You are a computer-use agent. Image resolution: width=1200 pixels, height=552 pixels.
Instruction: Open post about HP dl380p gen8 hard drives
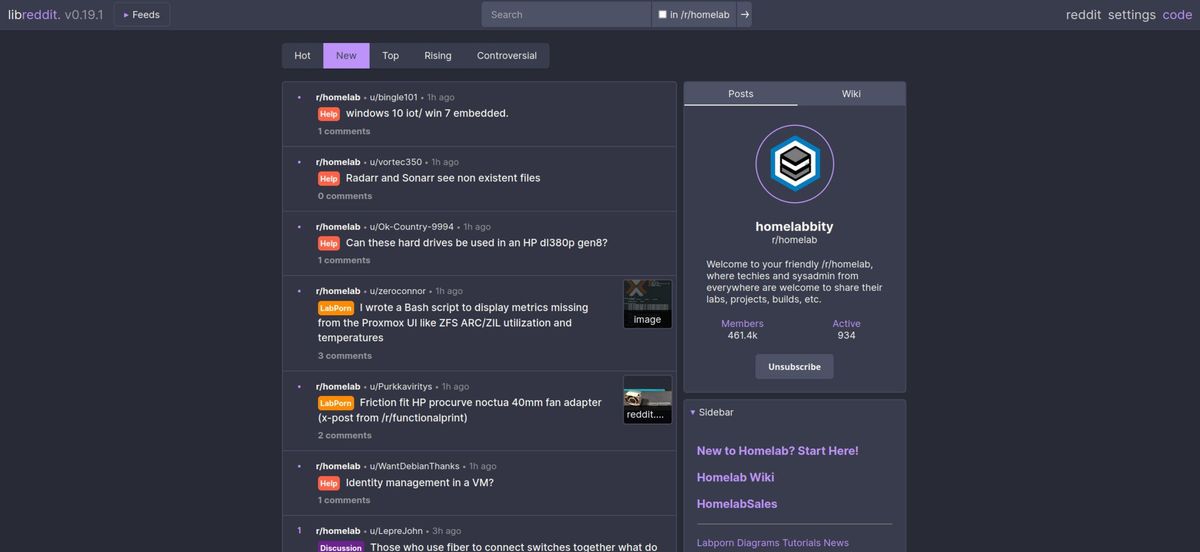476,243
